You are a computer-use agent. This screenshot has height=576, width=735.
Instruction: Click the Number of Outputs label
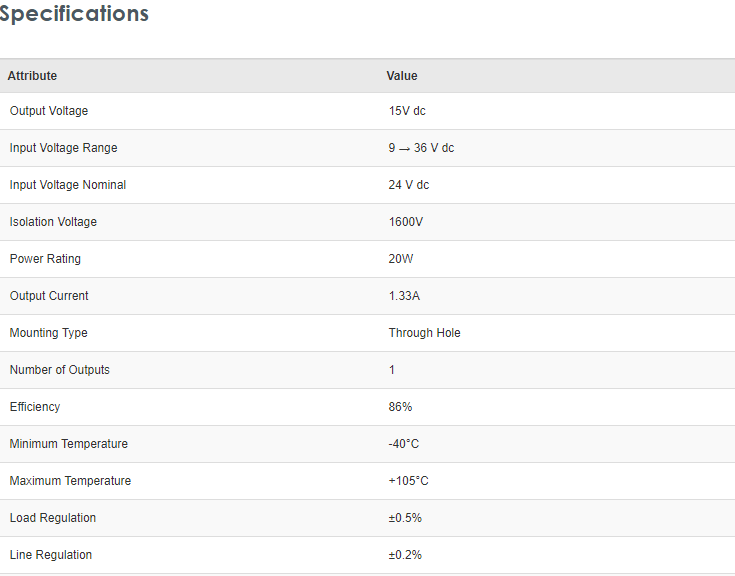point(60,370)
